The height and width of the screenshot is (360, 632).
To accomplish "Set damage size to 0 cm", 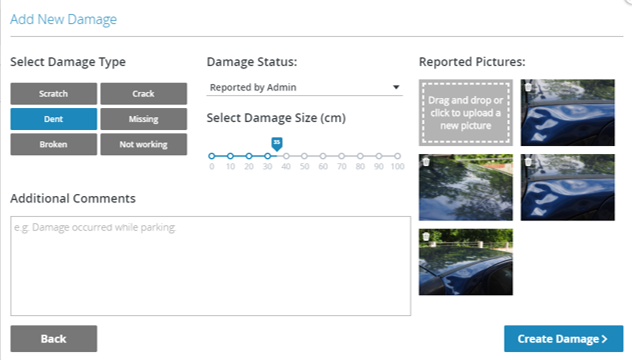I will [212, 156].
